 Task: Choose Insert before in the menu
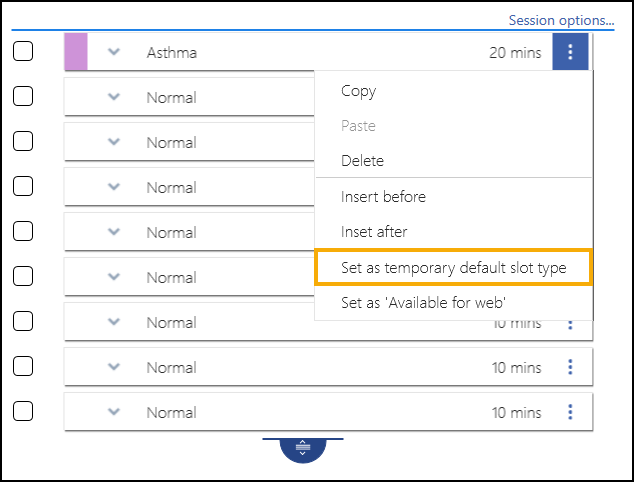383,197
